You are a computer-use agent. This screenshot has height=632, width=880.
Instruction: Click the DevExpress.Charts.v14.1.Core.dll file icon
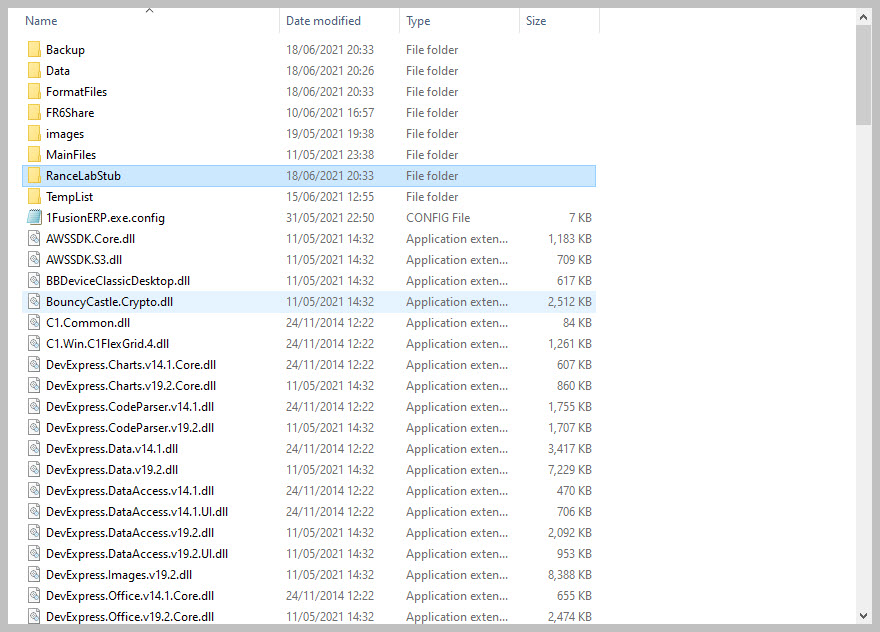point(34,364)
